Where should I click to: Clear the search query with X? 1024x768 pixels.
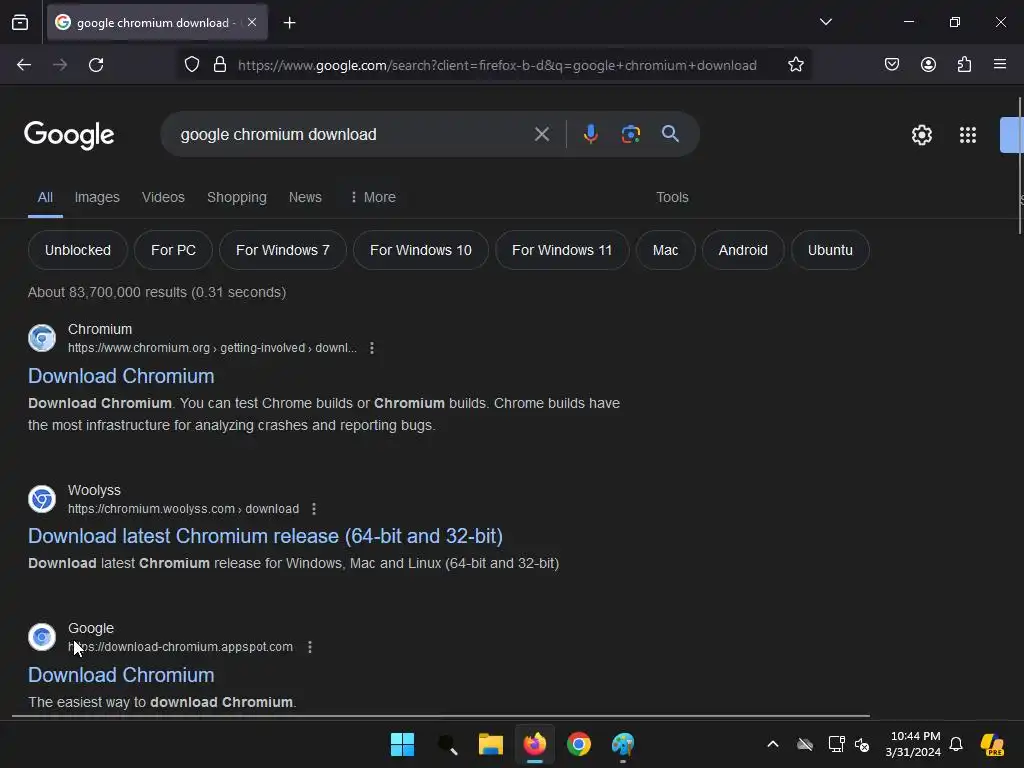[x=541, y=135]
